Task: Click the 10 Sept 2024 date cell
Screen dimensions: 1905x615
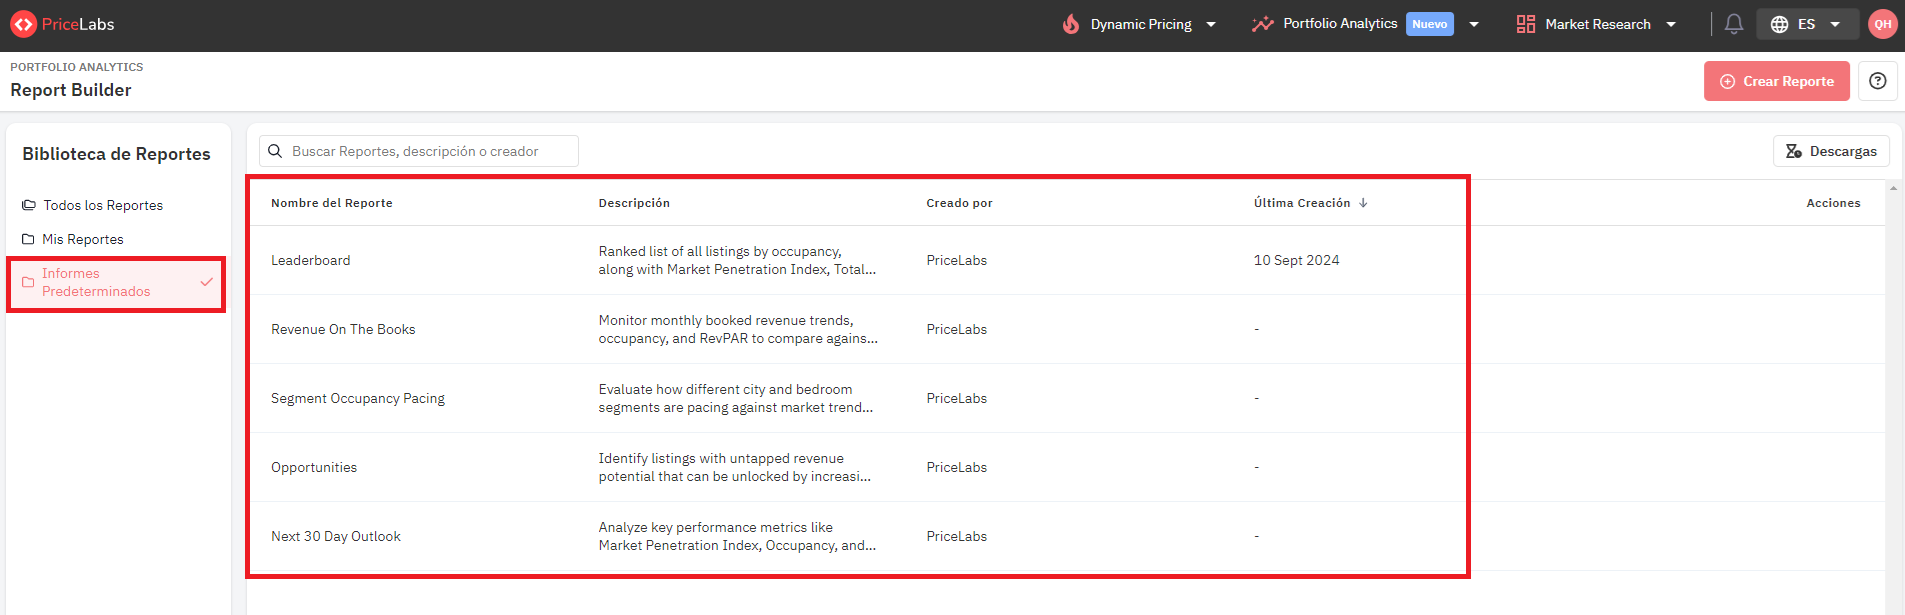Action: 1296,260
